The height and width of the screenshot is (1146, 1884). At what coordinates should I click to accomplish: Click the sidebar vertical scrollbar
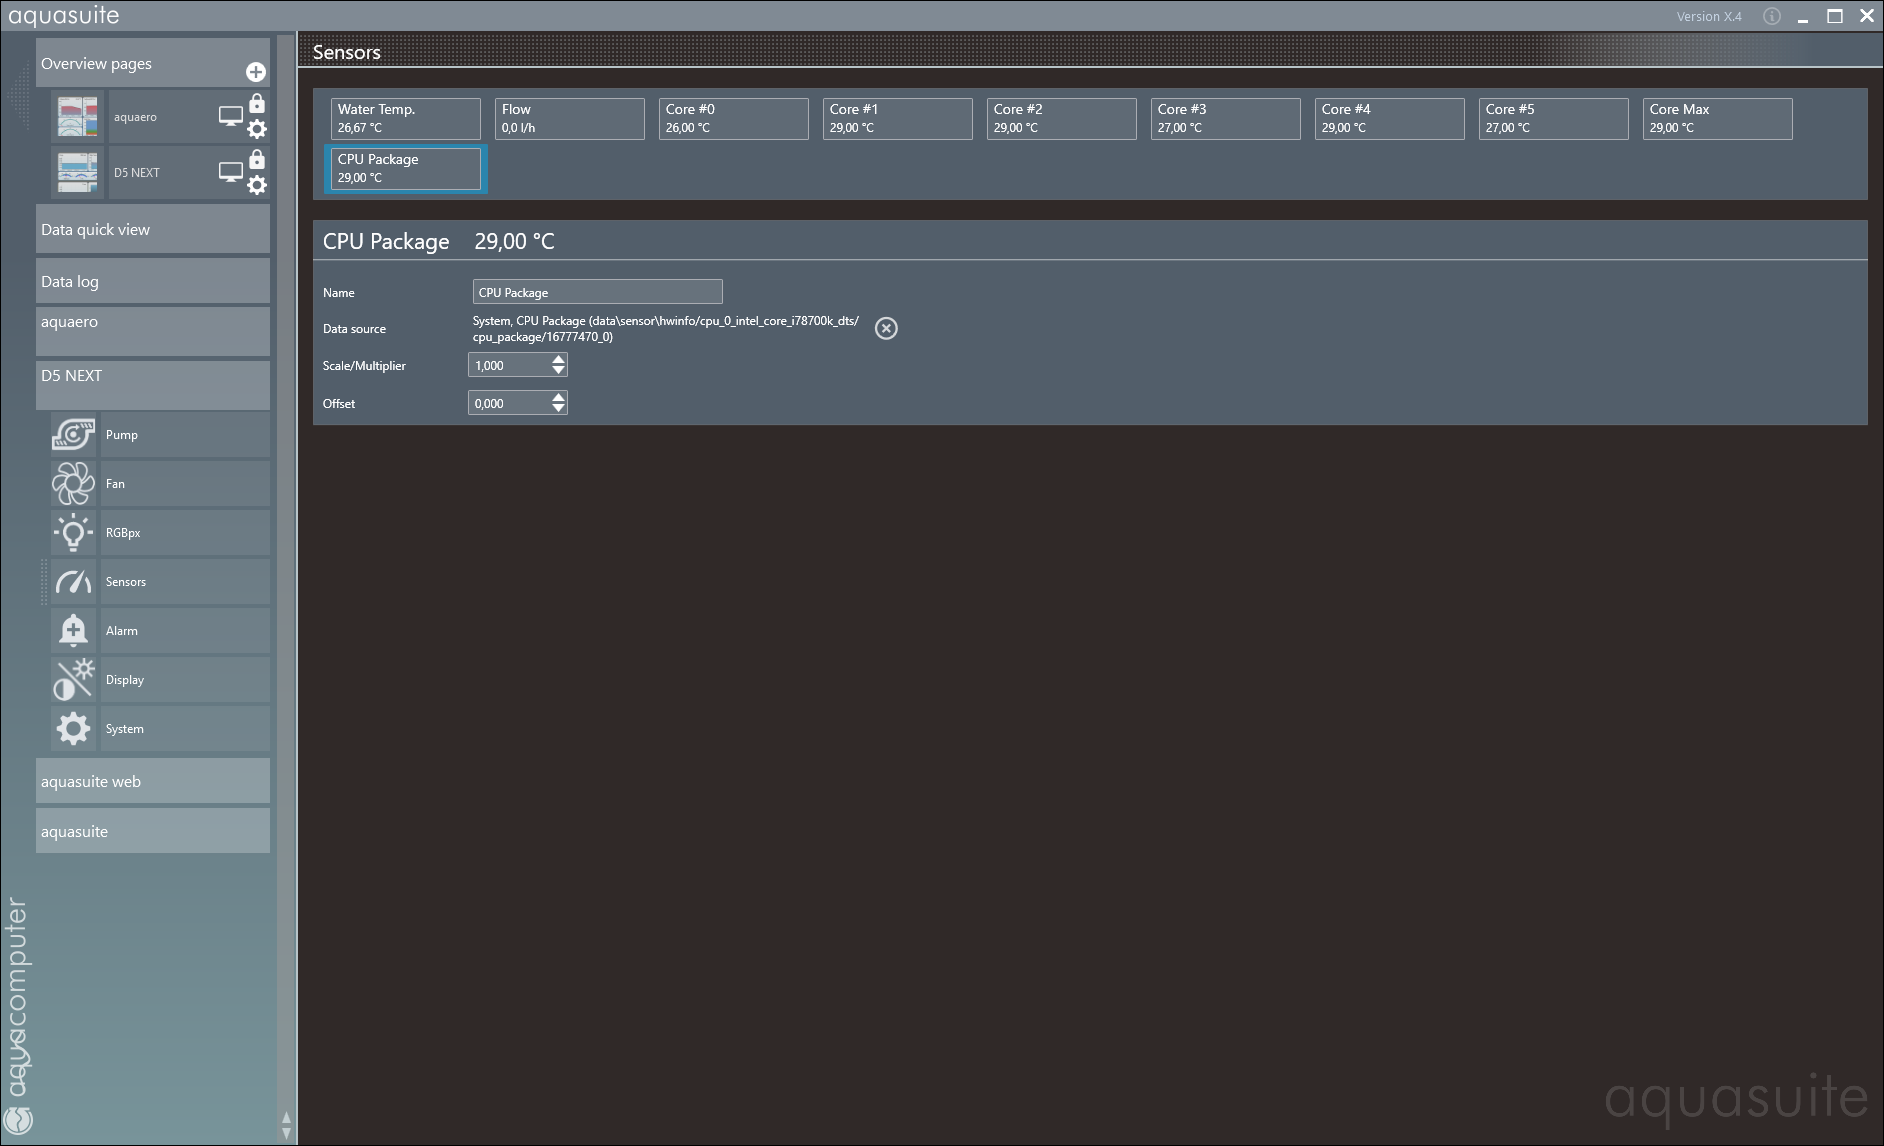286,580
